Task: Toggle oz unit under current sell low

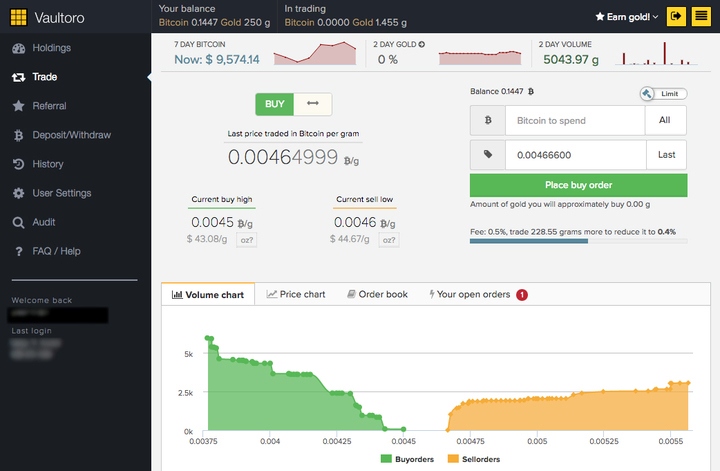Action: tap(389, 240)
